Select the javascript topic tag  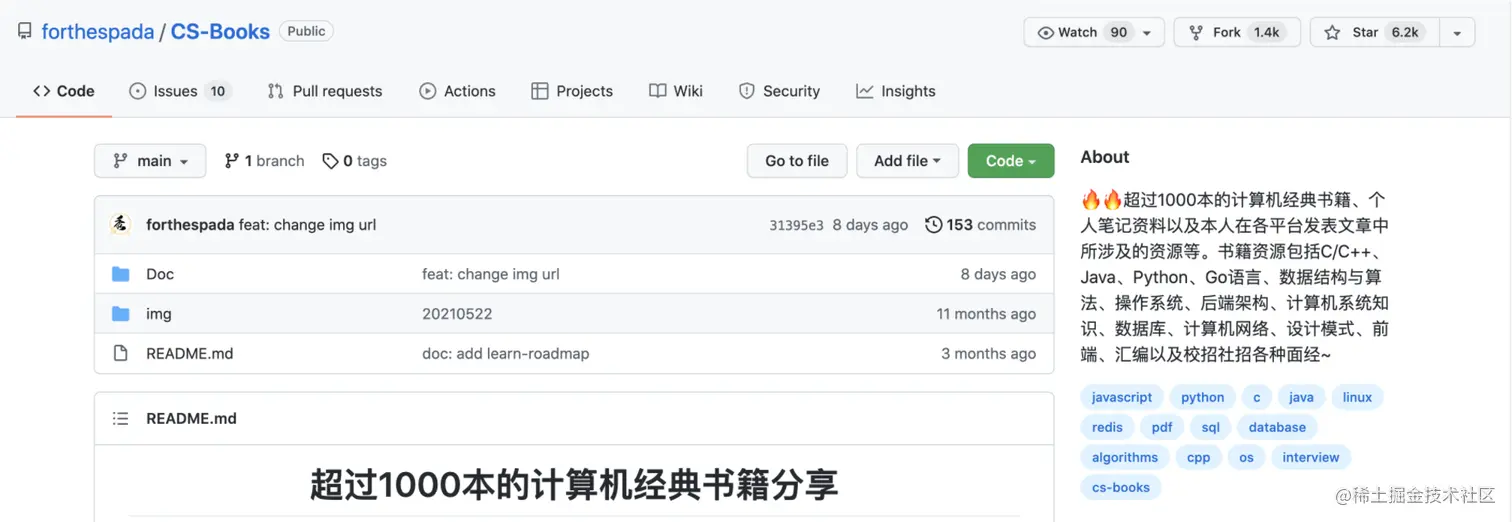(1122, 397)
